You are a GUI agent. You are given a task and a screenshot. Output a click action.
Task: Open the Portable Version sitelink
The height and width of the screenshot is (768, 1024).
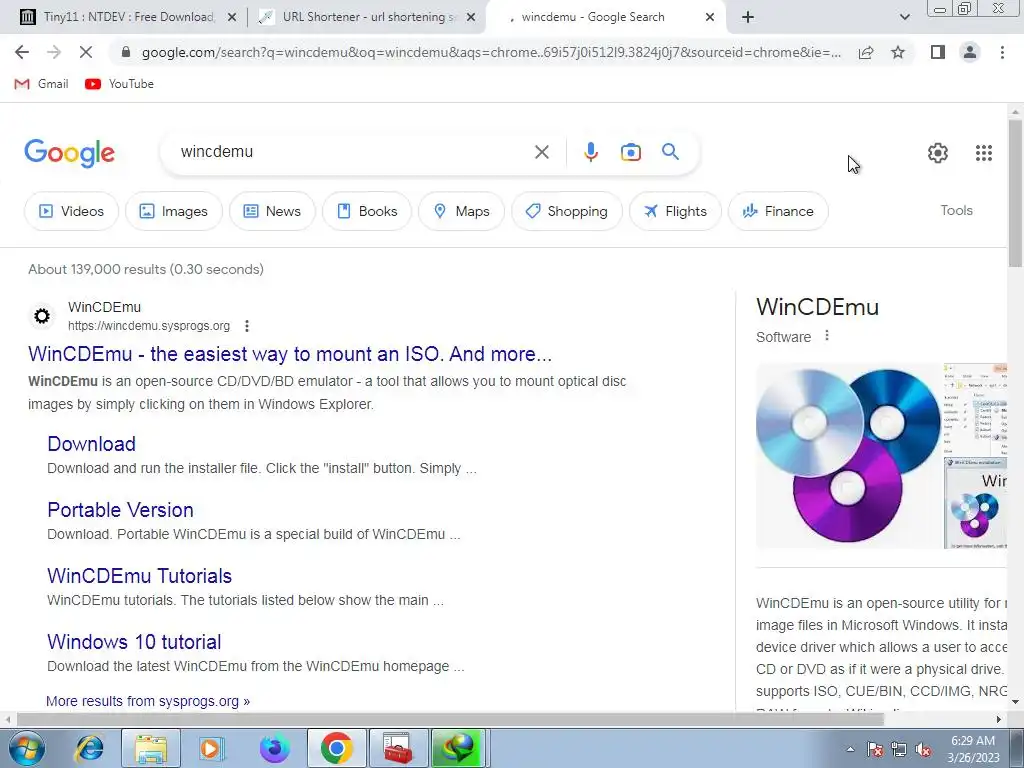tap(120, 510)
